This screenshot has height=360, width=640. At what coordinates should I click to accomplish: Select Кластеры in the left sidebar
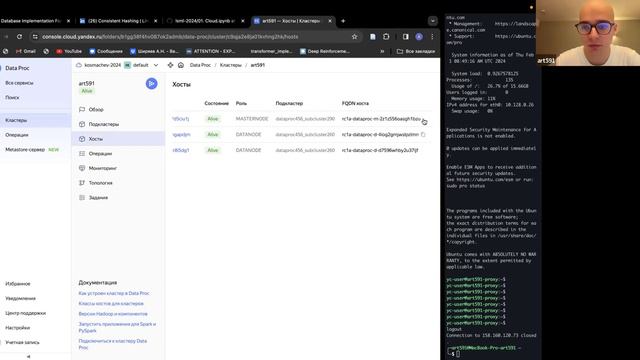click(36, 120)
